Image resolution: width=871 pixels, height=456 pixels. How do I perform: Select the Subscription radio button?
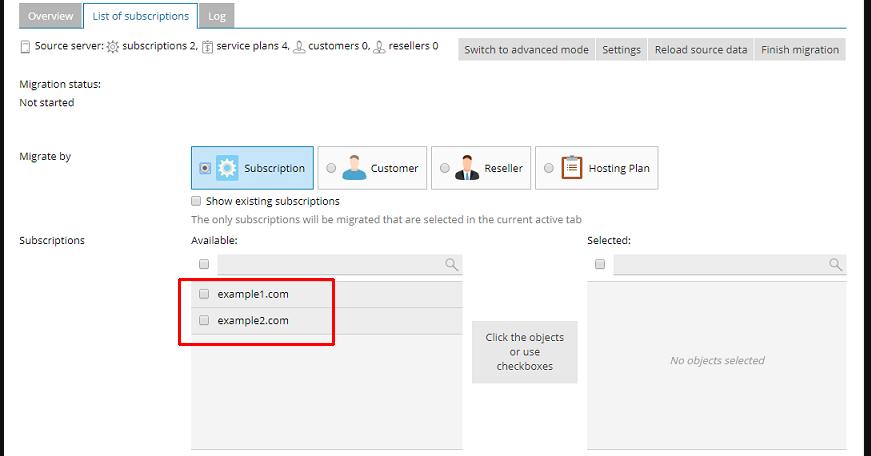click(x=204, y=168)
